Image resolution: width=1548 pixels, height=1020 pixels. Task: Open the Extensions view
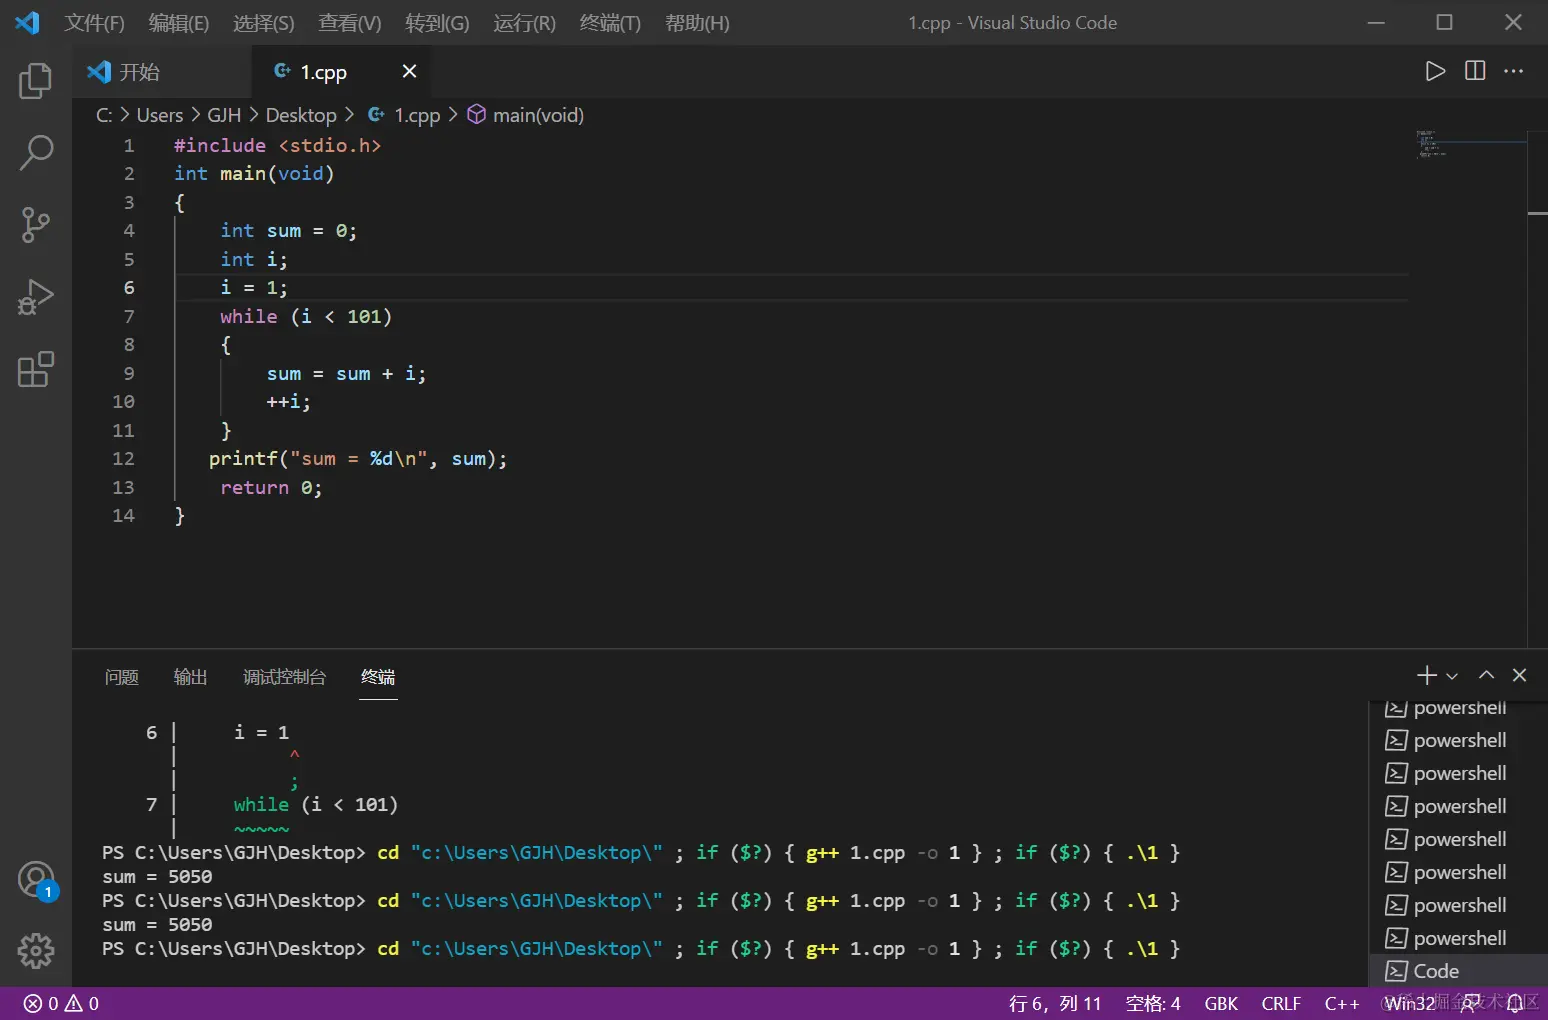click(x=36, y=369)
